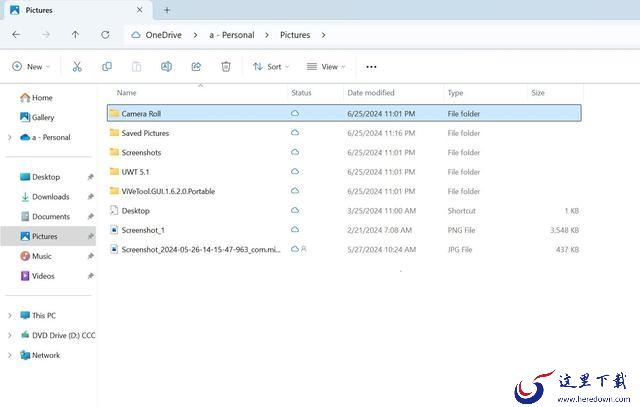This screenshot has height=407, width=640.
Task: Sort by Date modified column header
Action: coord(372,93)
